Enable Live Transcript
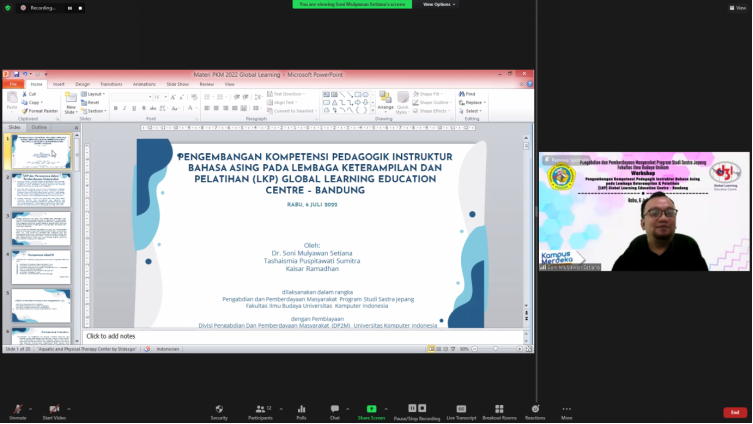 click(461, 412)
